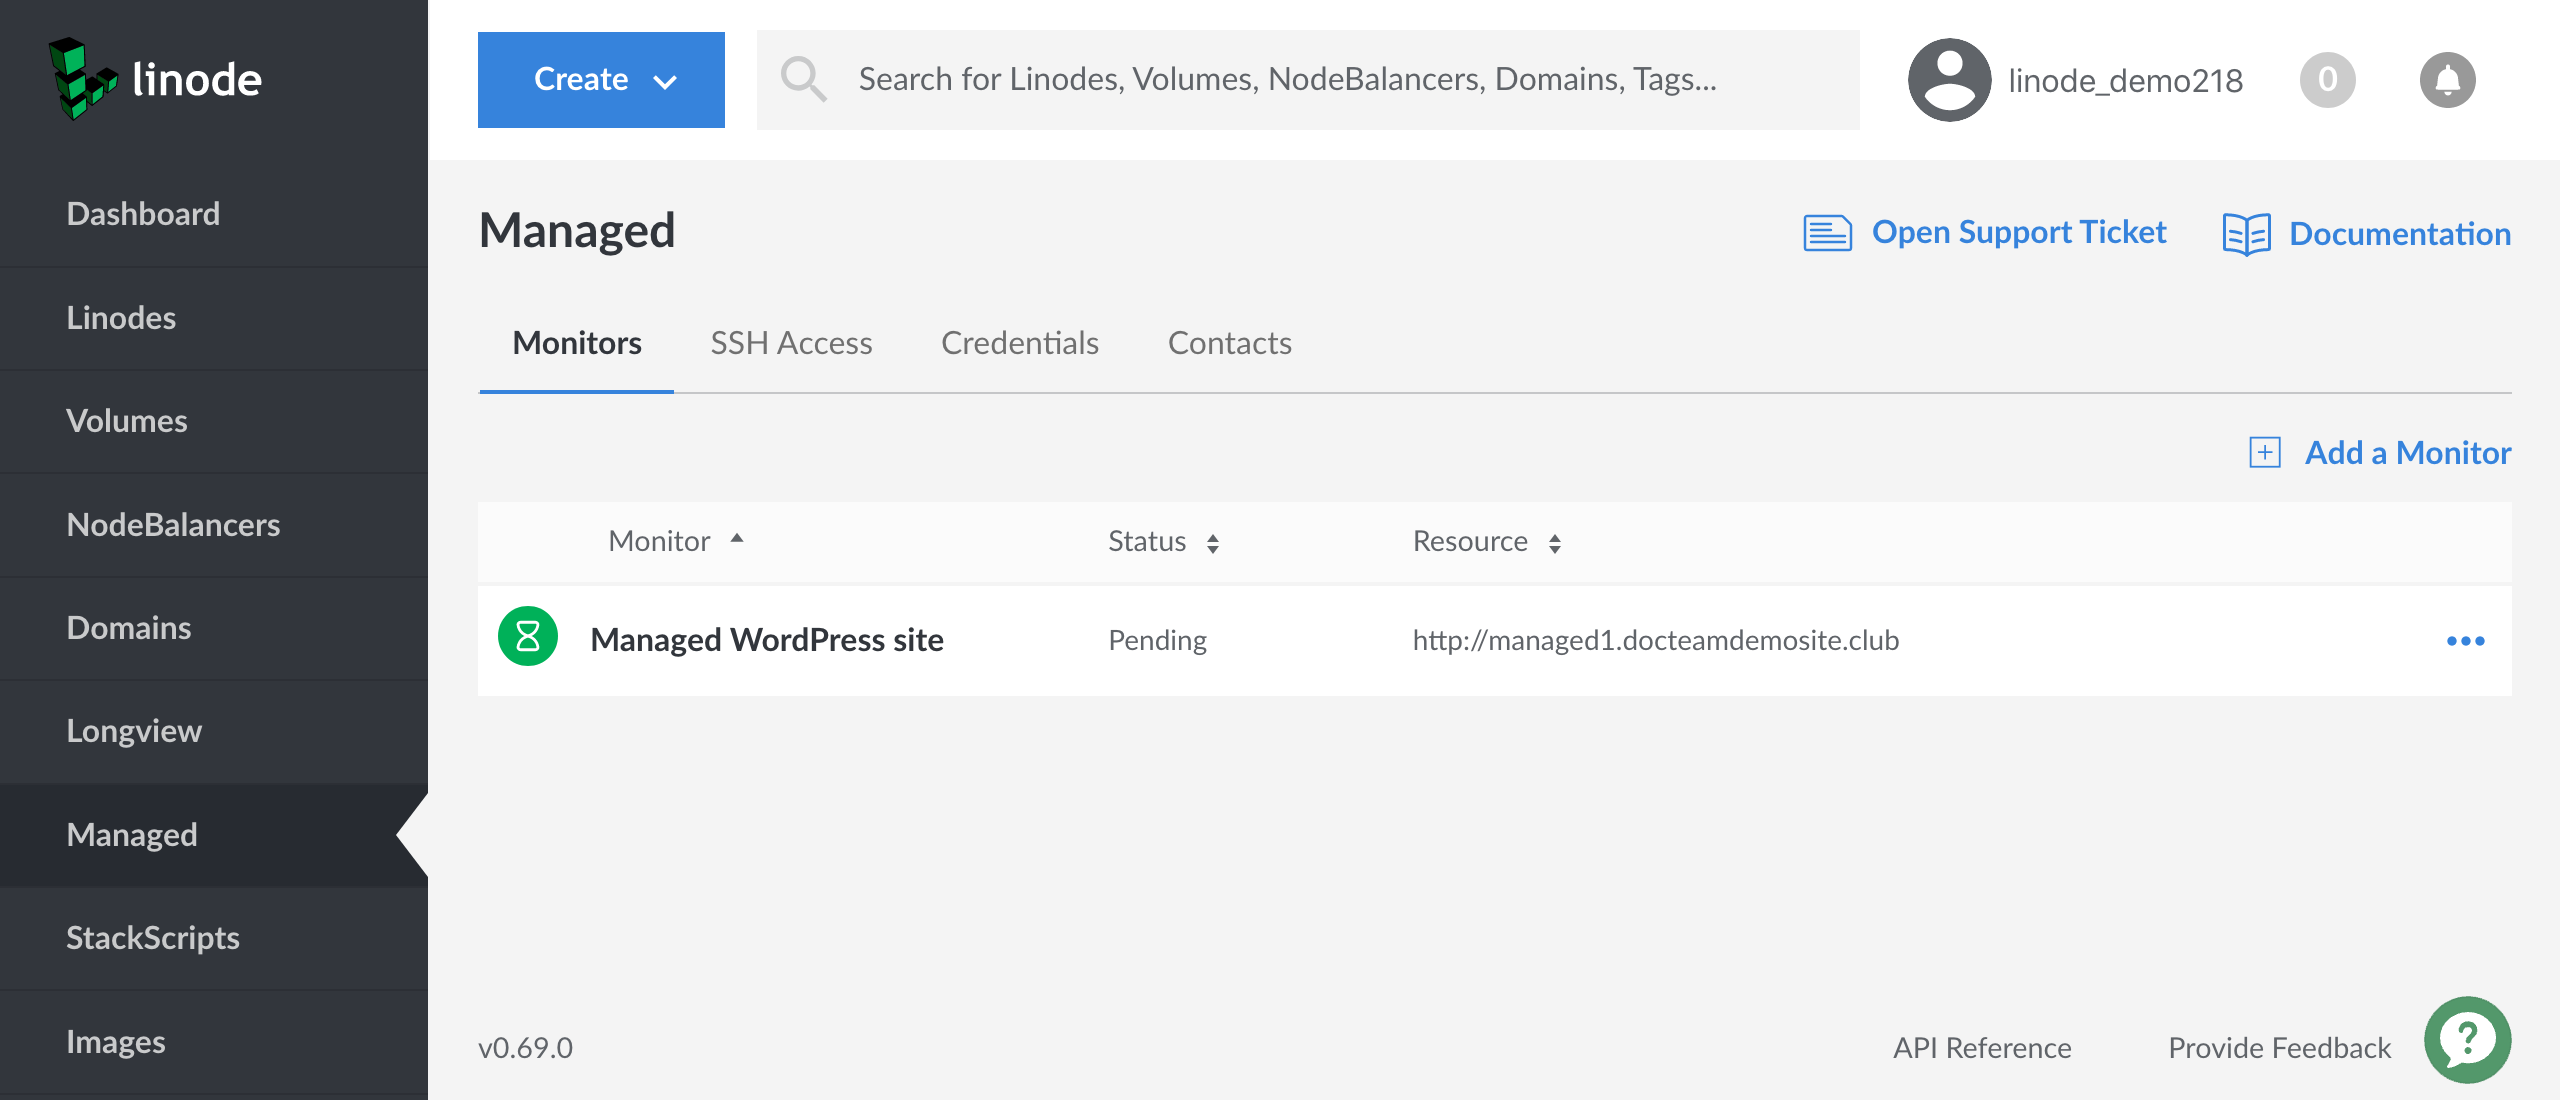
Task: Click the Open Support Ticket icon
Action: [x=1827, y=233]
